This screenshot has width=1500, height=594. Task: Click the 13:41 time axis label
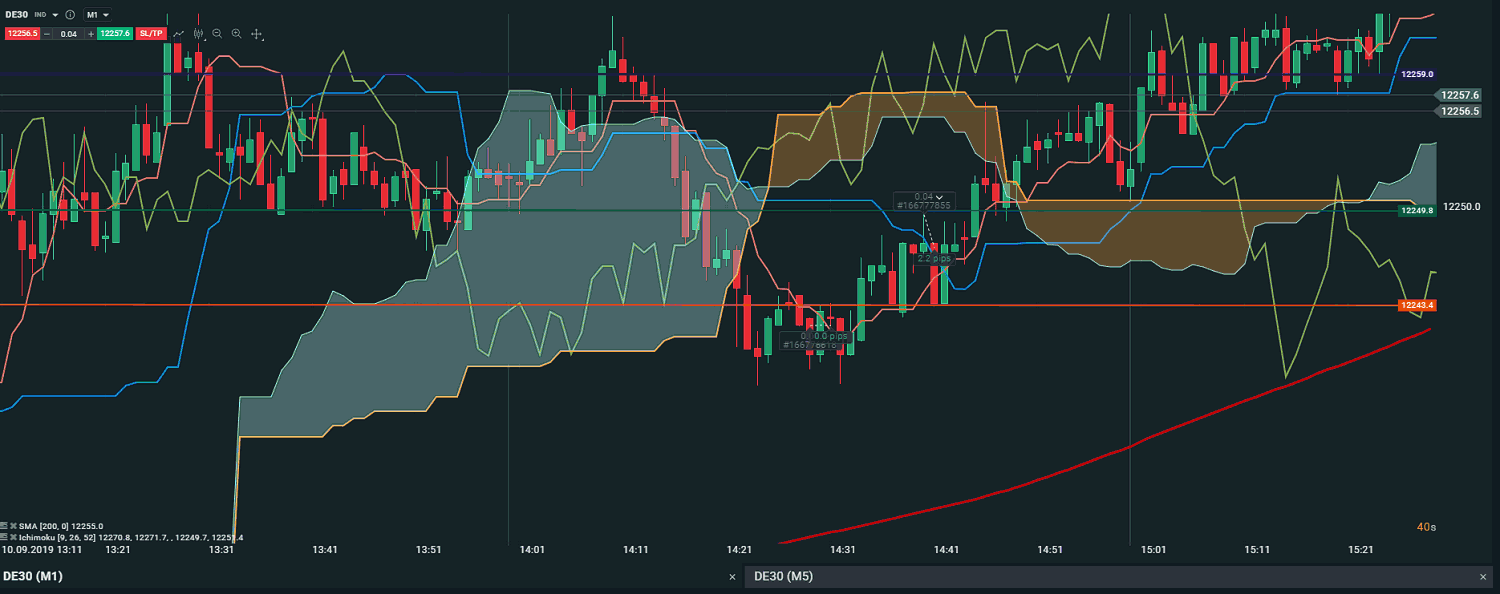coord(325,549)
